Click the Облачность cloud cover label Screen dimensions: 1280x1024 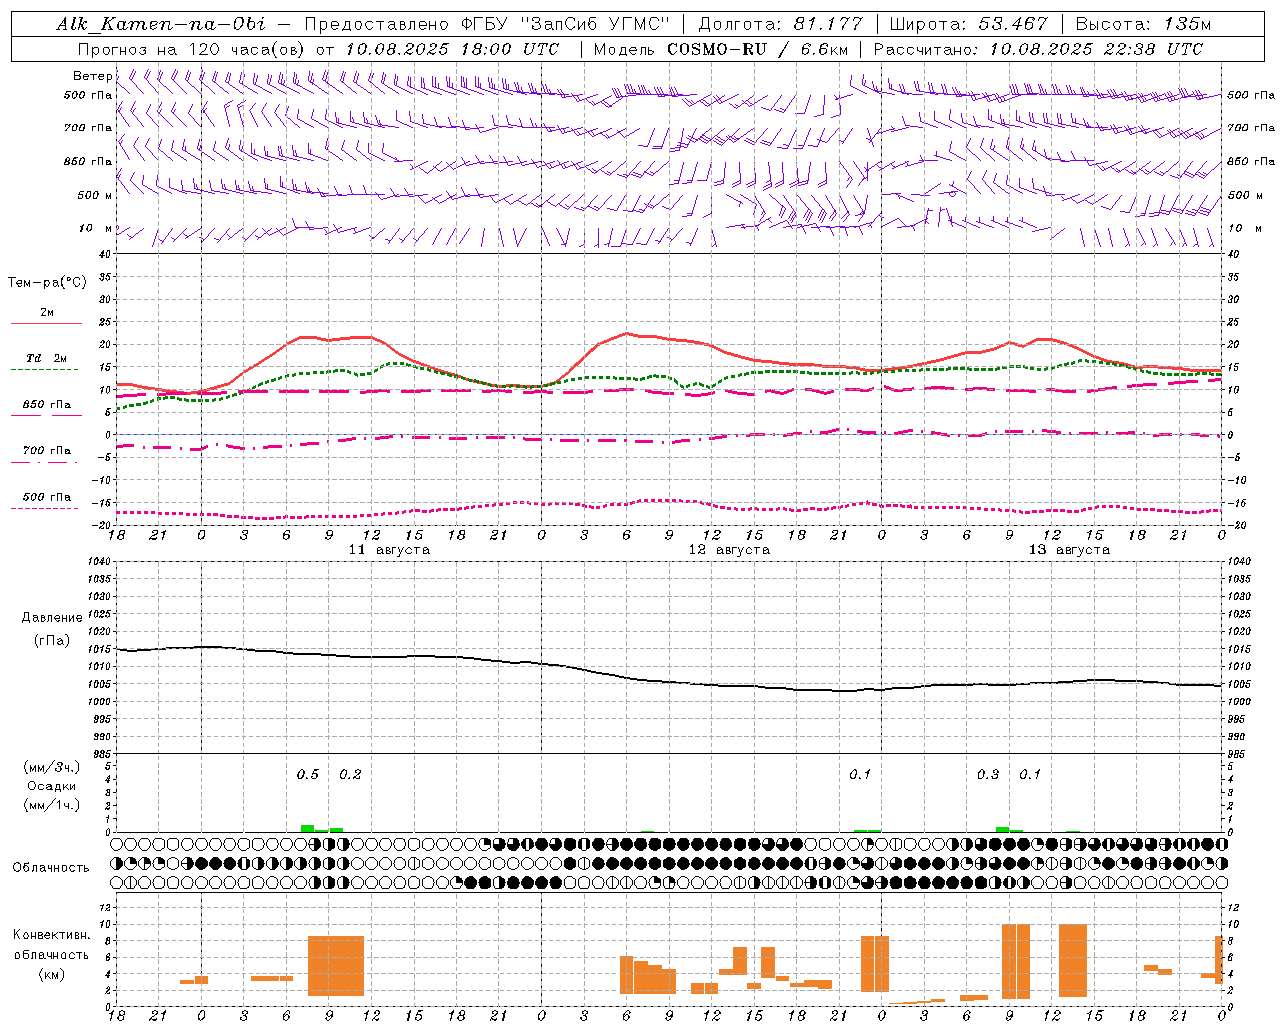tap(51, 867)
